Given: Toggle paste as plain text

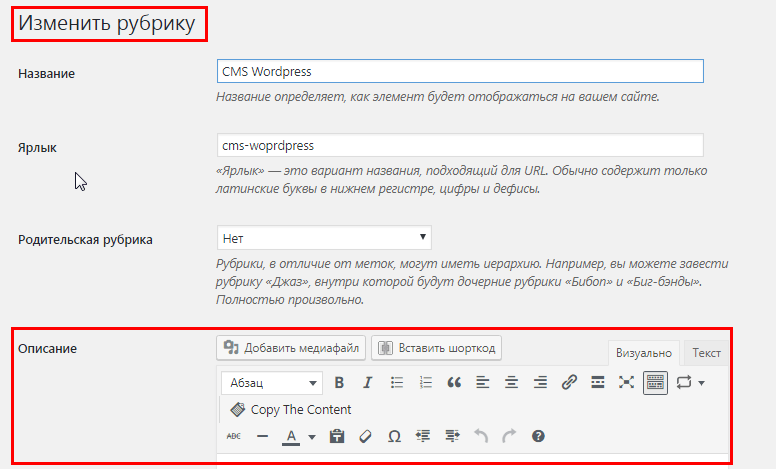Looking at the screenshot, I should point(337,436).
